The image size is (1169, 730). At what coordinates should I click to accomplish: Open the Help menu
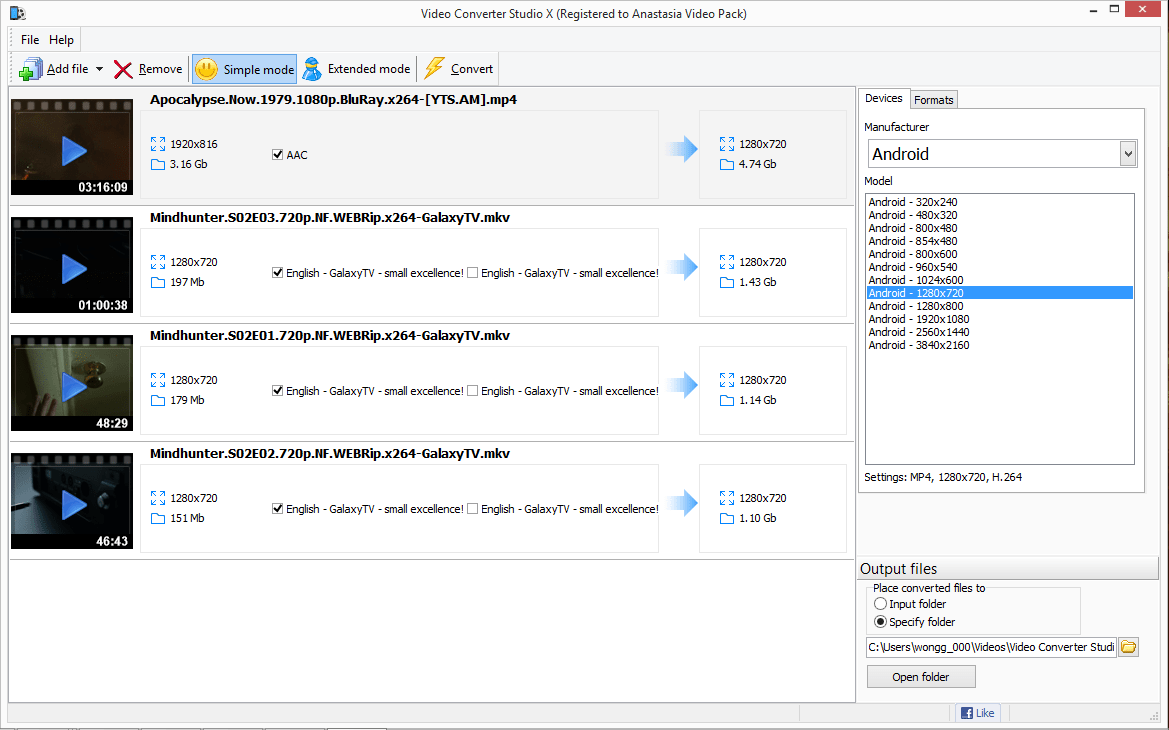point(61,39)
